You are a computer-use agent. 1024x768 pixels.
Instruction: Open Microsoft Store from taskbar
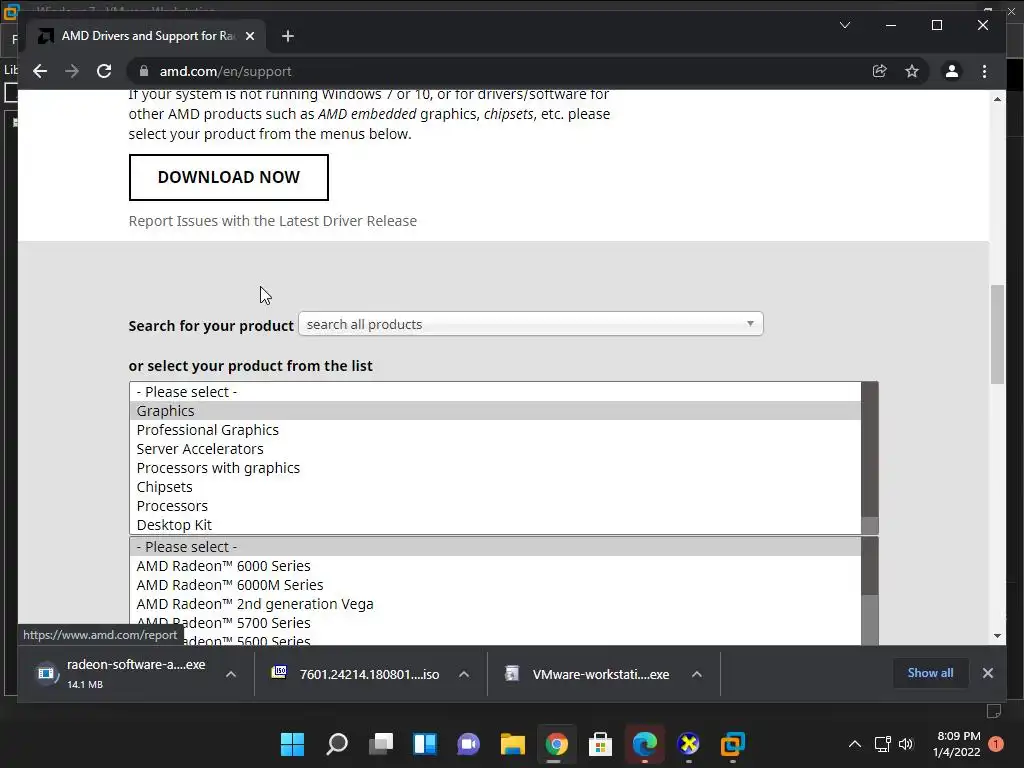(600, 744)
